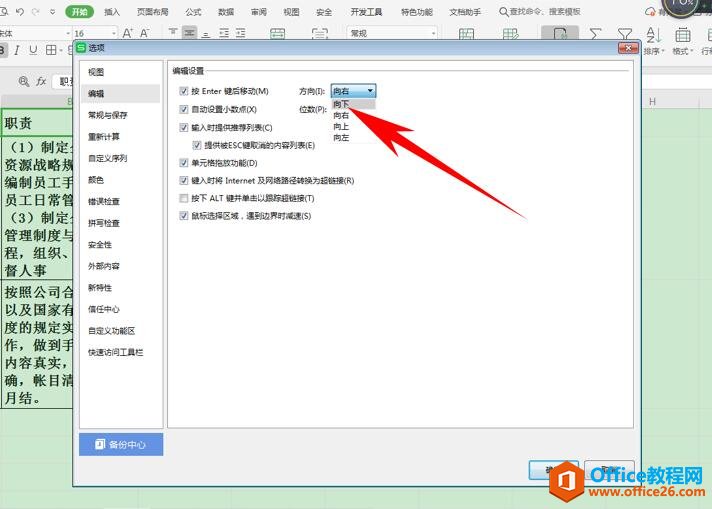This screenshot has width=712, height=509.
Task: Click the Undo arrow icon
Action: point(20,12)
